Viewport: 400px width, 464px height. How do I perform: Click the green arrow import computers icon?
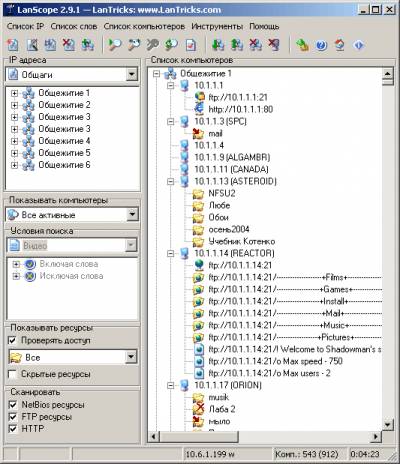pyautogui.click(x=218, y=45)
